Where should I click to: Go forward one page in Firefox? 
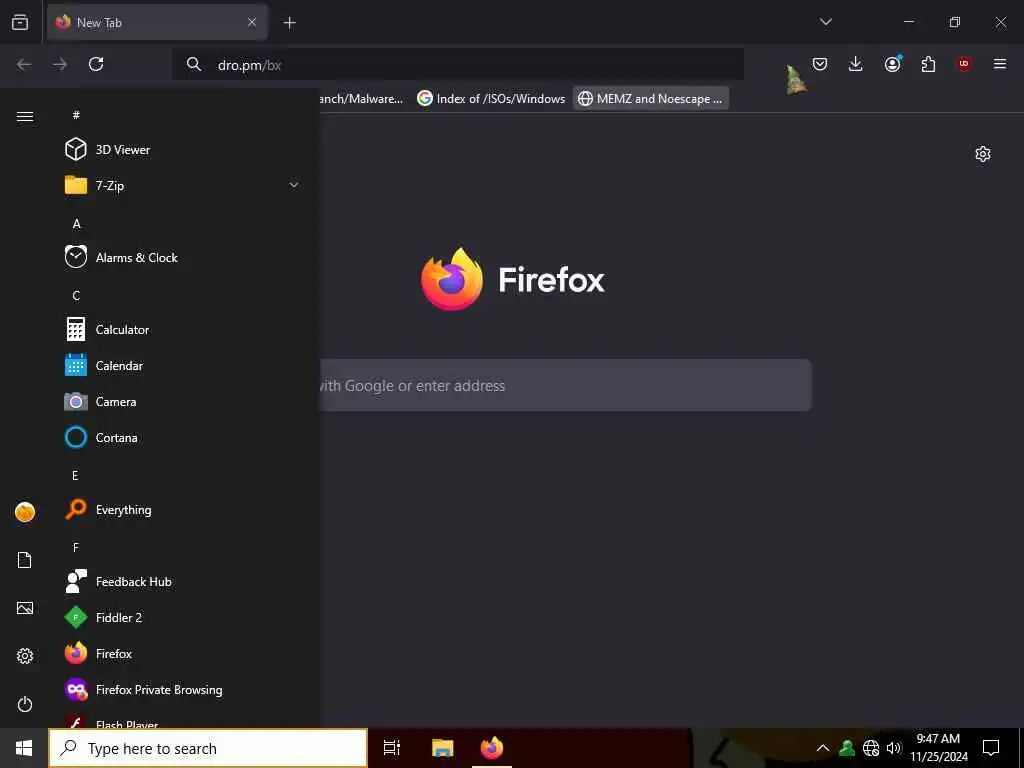coord(60,64)
